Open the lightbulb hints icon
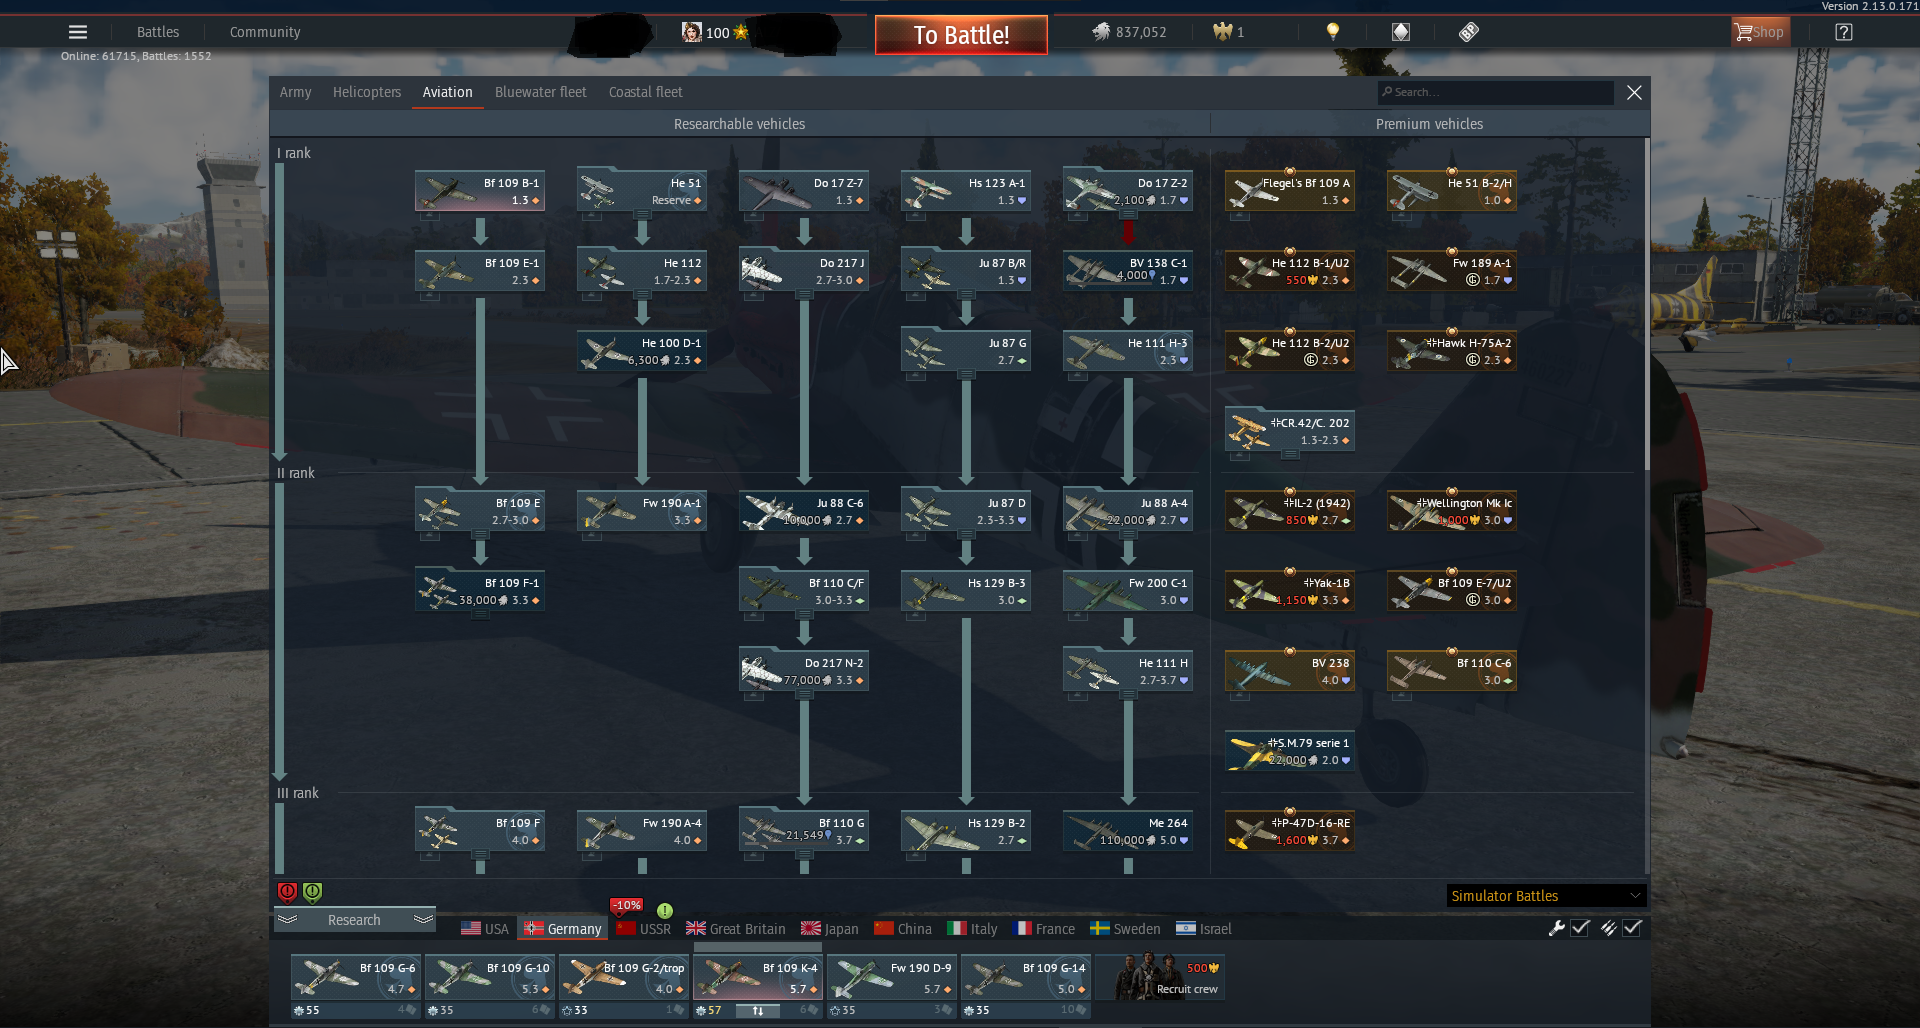 point(1332,32)
